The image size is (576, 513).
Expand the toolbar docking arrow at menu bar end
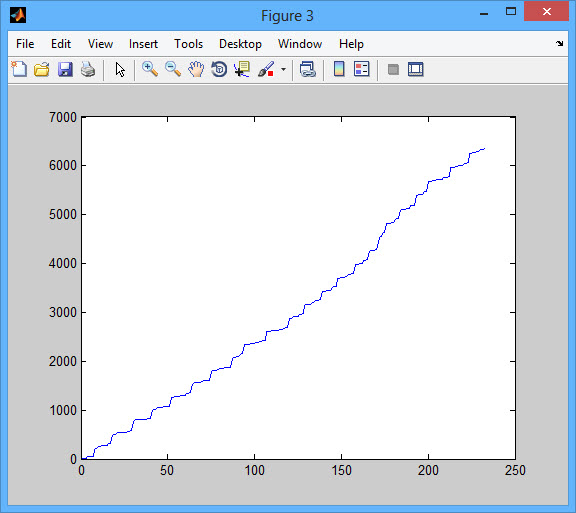point(559,44)
